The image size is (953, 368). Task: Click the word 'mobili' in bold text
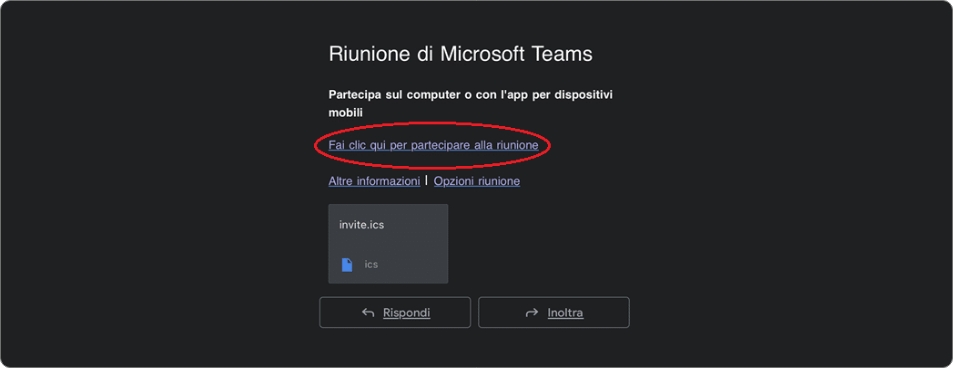click(x=345, y=113)
